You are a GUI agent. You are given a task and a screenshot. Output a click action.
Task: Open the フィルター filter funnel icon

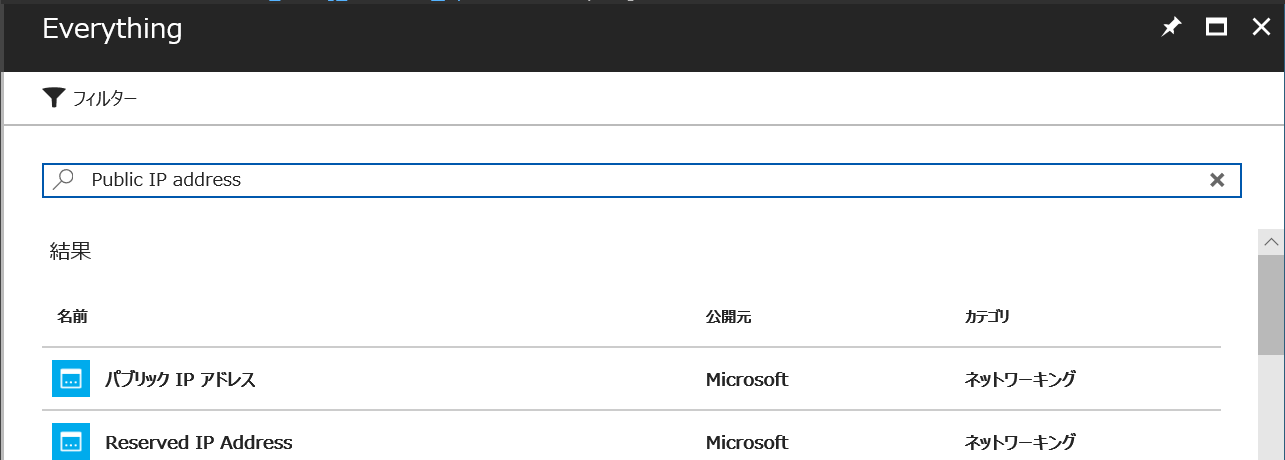[53, 98]
